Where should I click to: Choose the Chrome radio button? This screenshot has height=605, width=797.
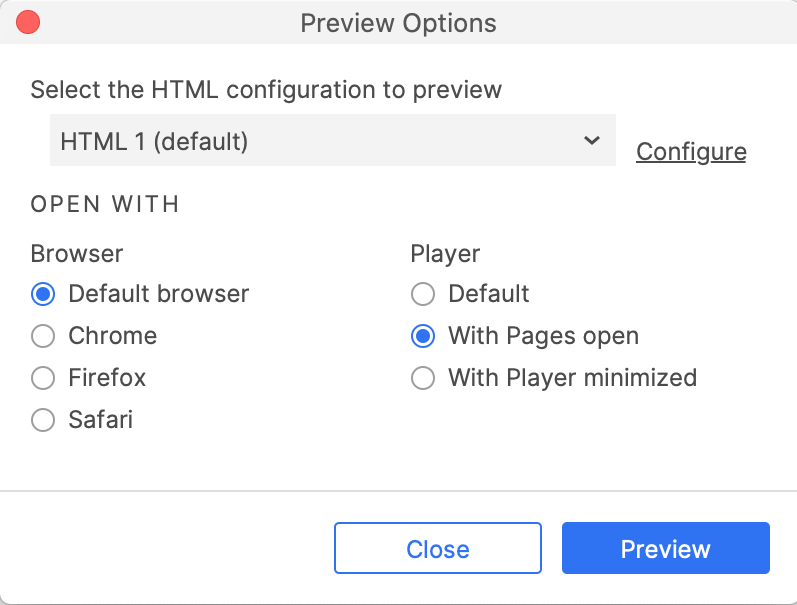click(x=43, y=336)
